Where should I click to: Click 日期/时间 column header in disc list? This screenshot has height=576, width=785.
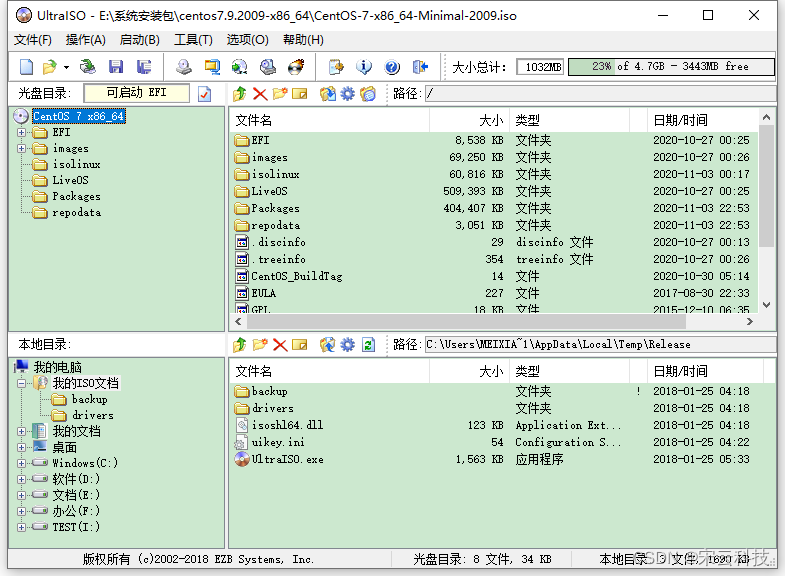coord(703,121)
